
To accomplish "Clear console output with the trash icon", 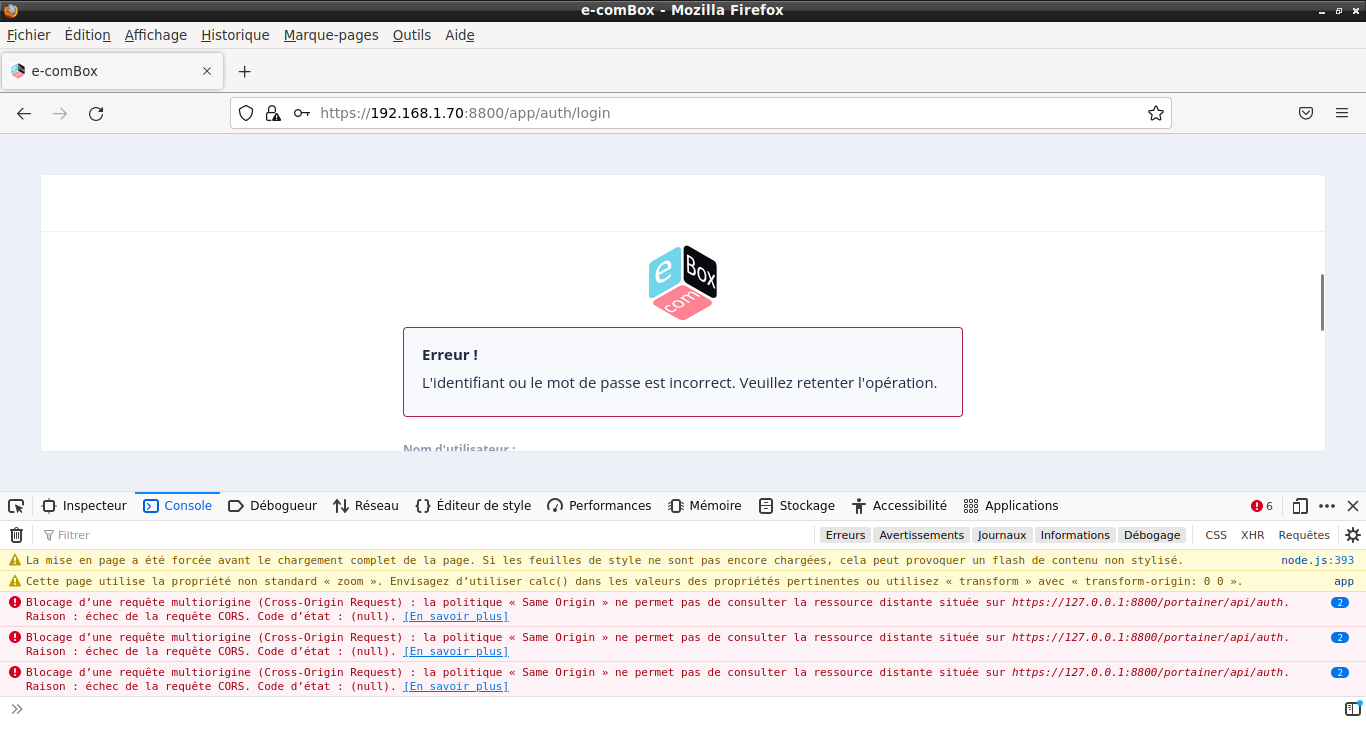I will point(16,535).
